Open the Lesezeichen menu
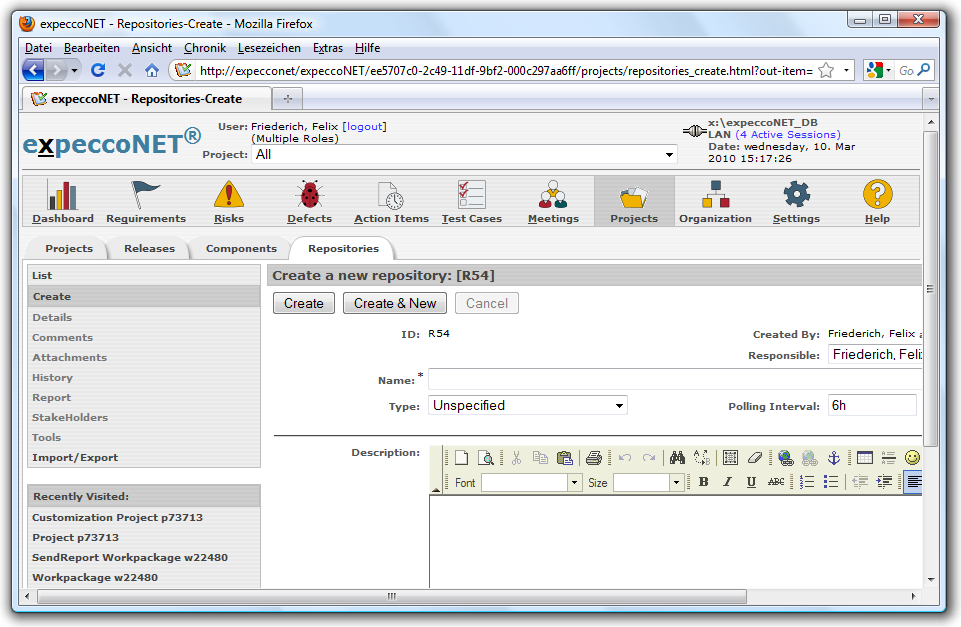The height and width of the screenshot is (627, 961). coord(269,48)
